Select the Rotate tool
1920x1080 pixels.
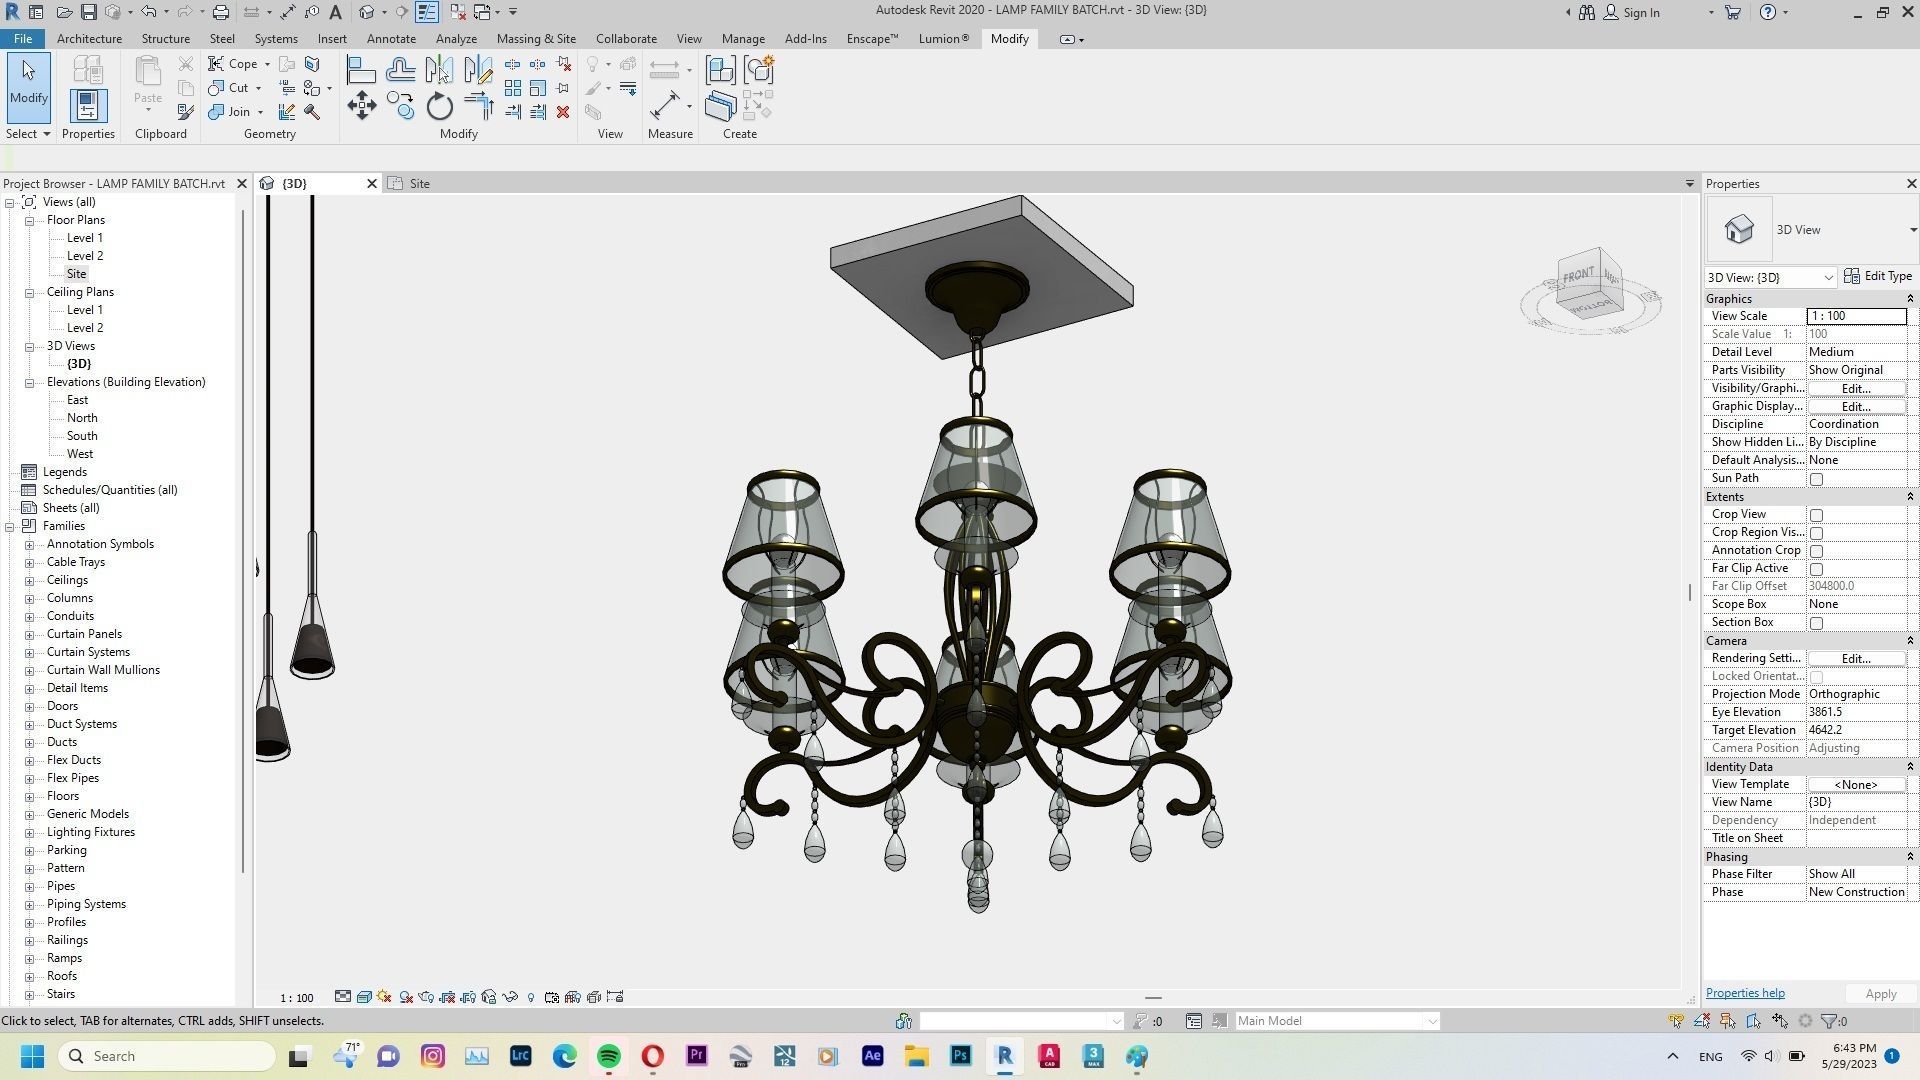pos(439,107)
